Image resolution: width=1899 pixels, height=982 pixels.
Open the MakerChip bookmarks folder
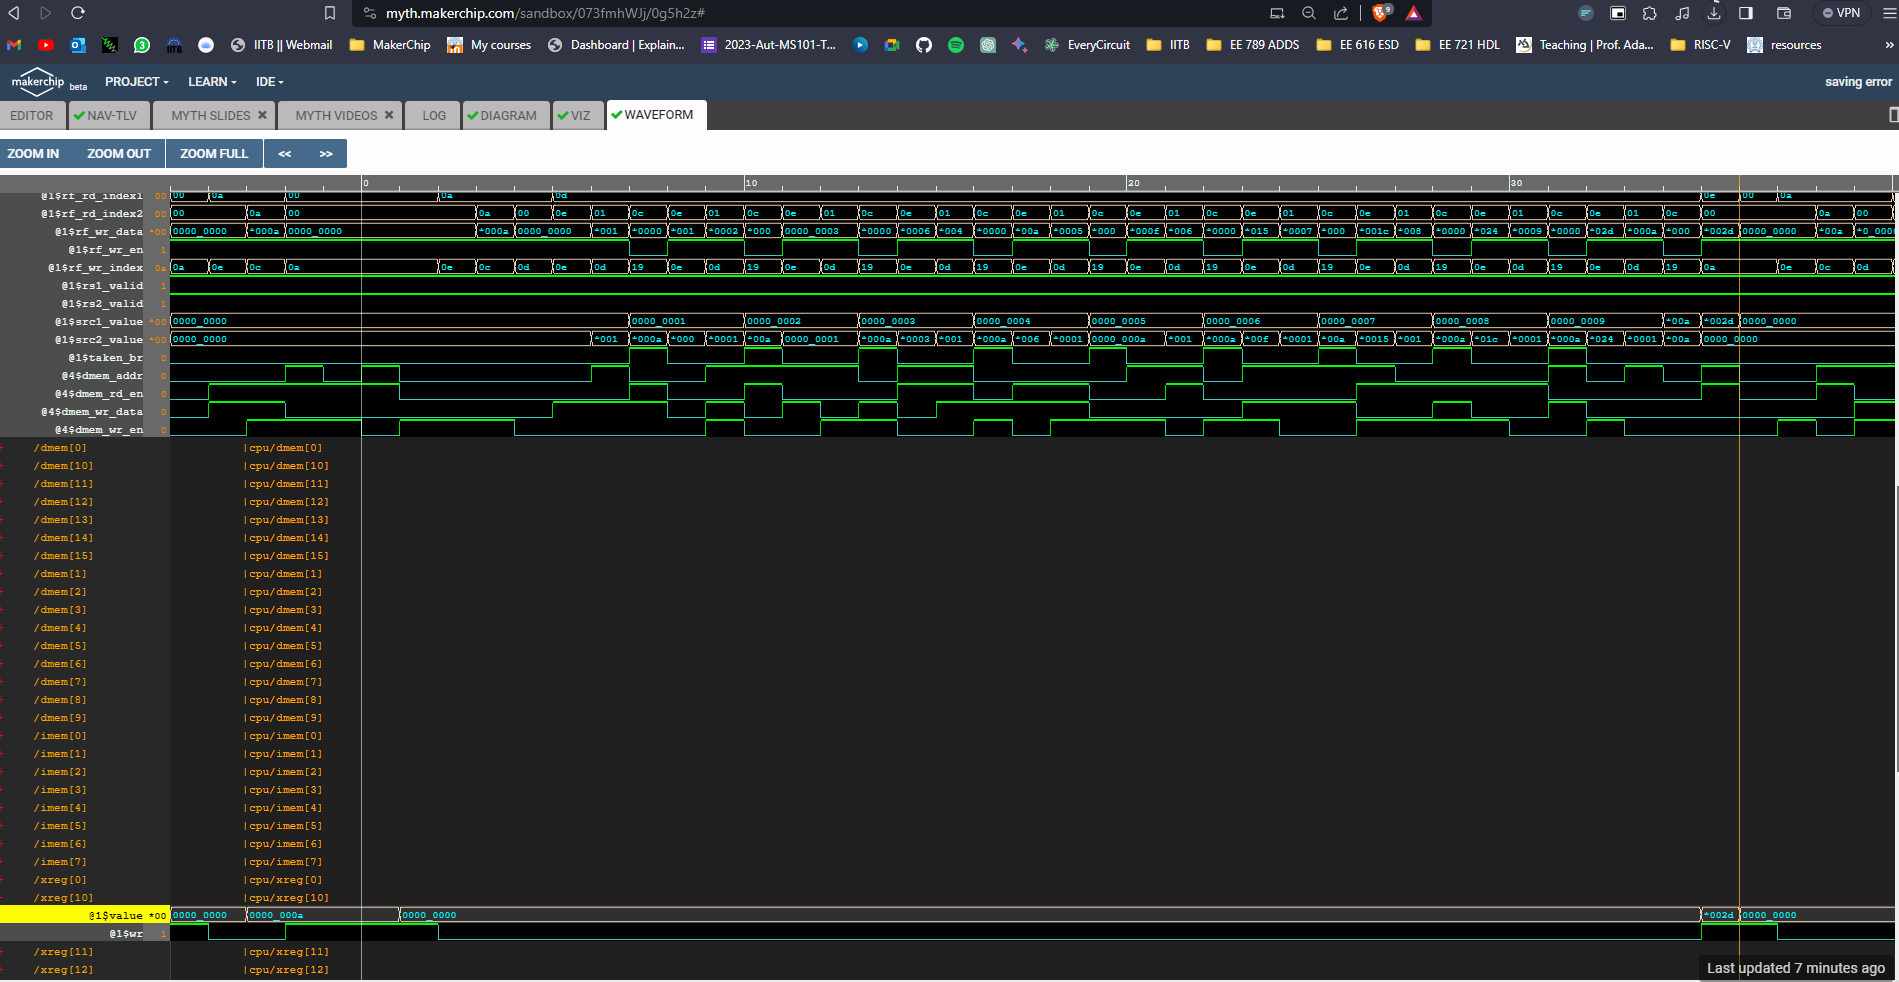pos(390,45)
